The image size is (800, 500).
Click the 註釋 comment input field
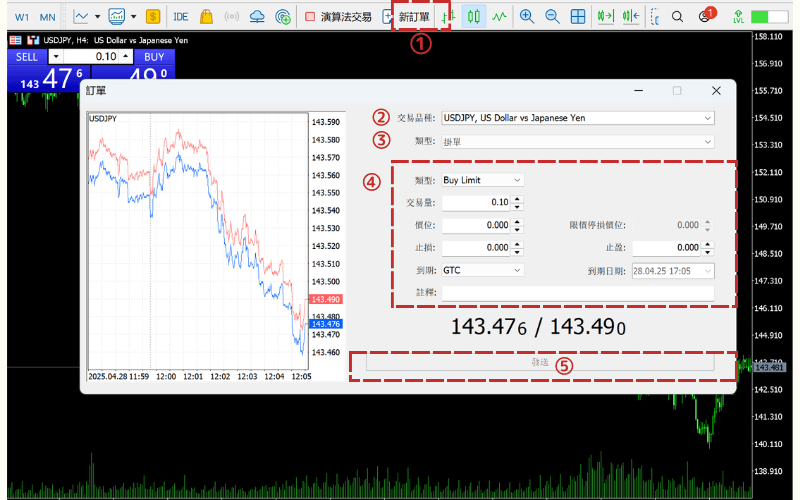pos(577,292)
